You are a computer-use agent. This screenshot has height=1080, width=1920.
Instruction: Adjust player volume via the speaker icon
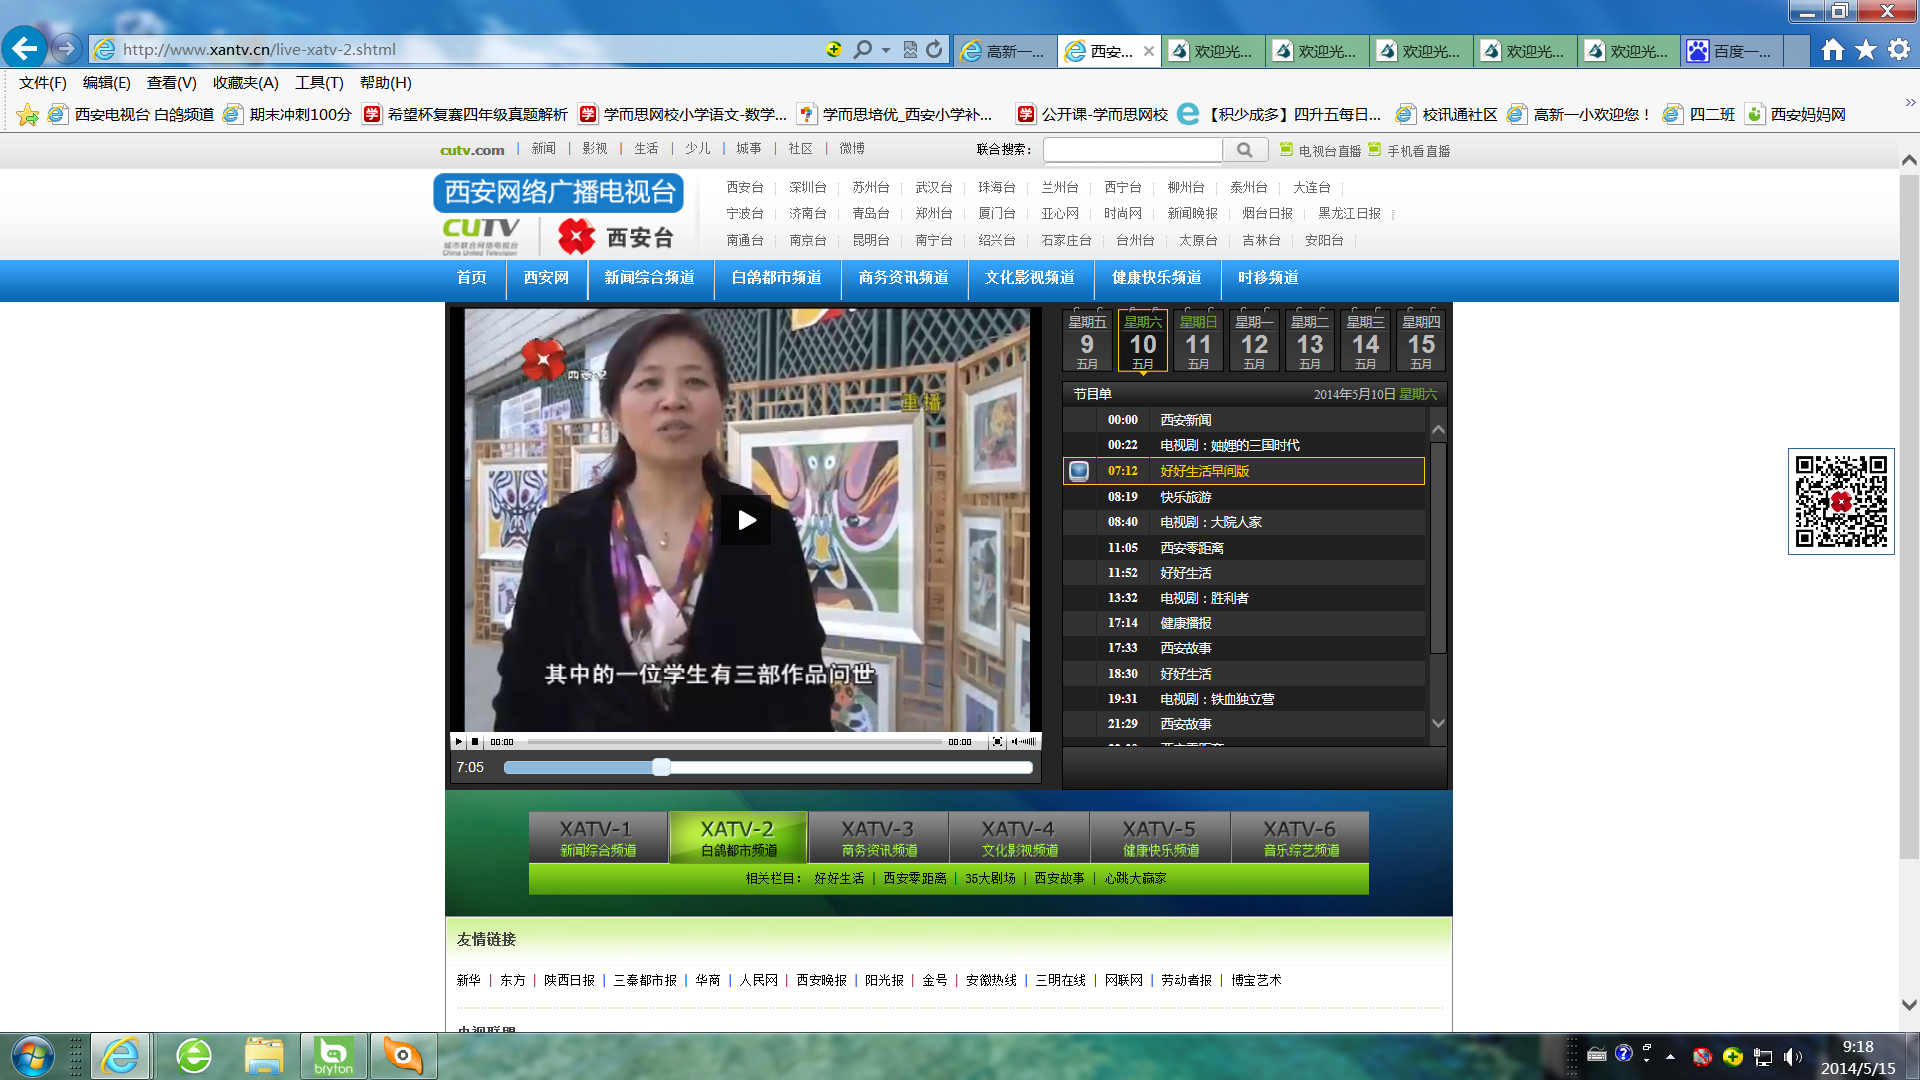click(x=1015, y=742)
